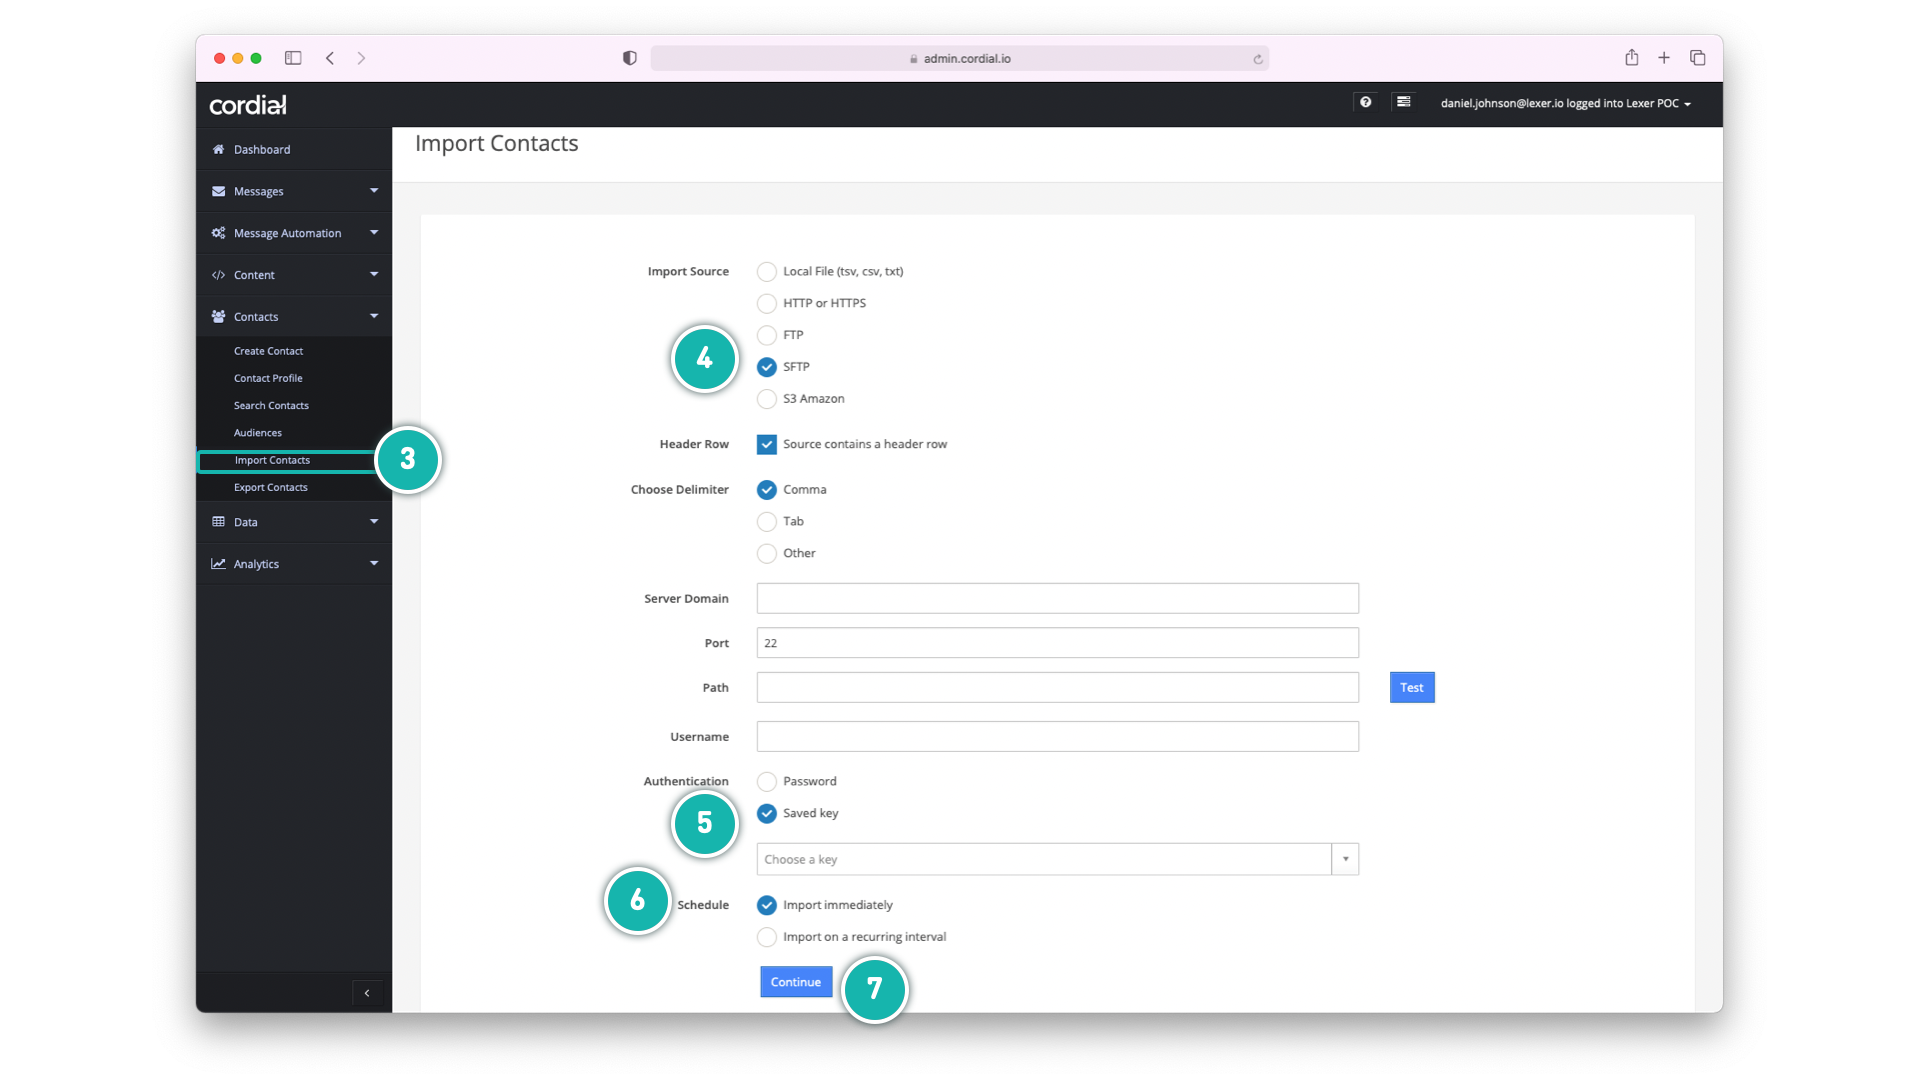This screenshot has height=1080, width=1920.
Task: Uncheck Source contains a header row
Action: coord(767,444)
